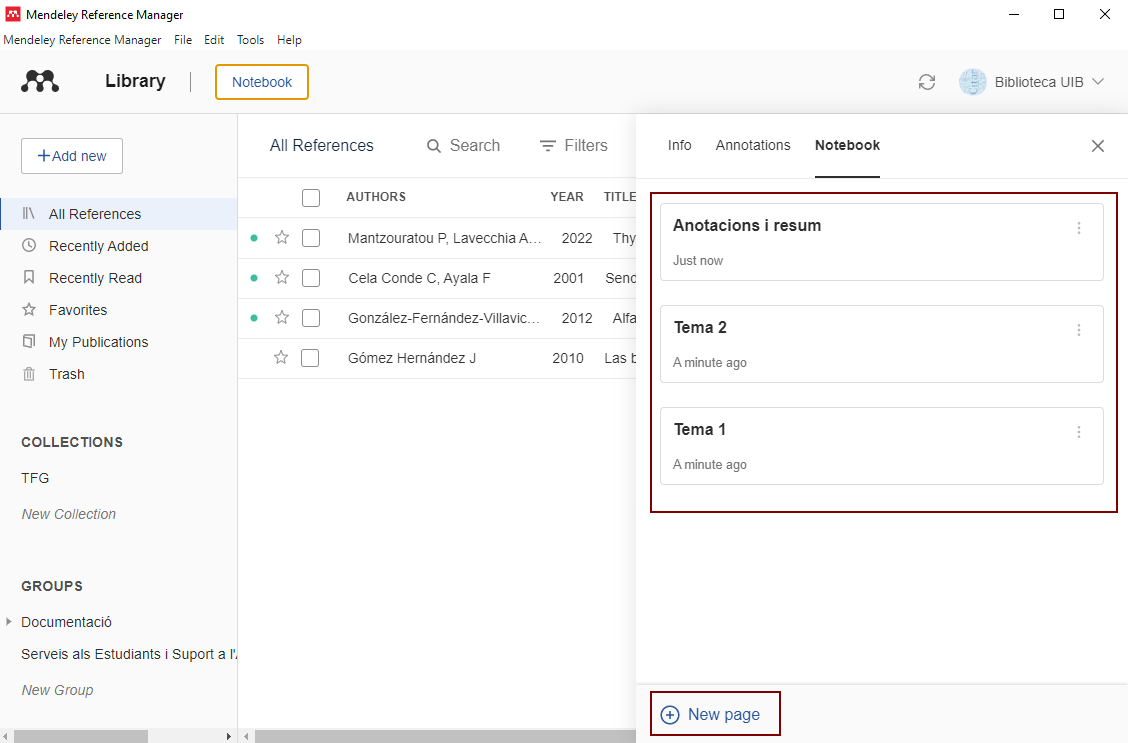Open the Tema 2 notebook page
The height and width of the screenshot is (743, 1128).
tap(882, 345)
